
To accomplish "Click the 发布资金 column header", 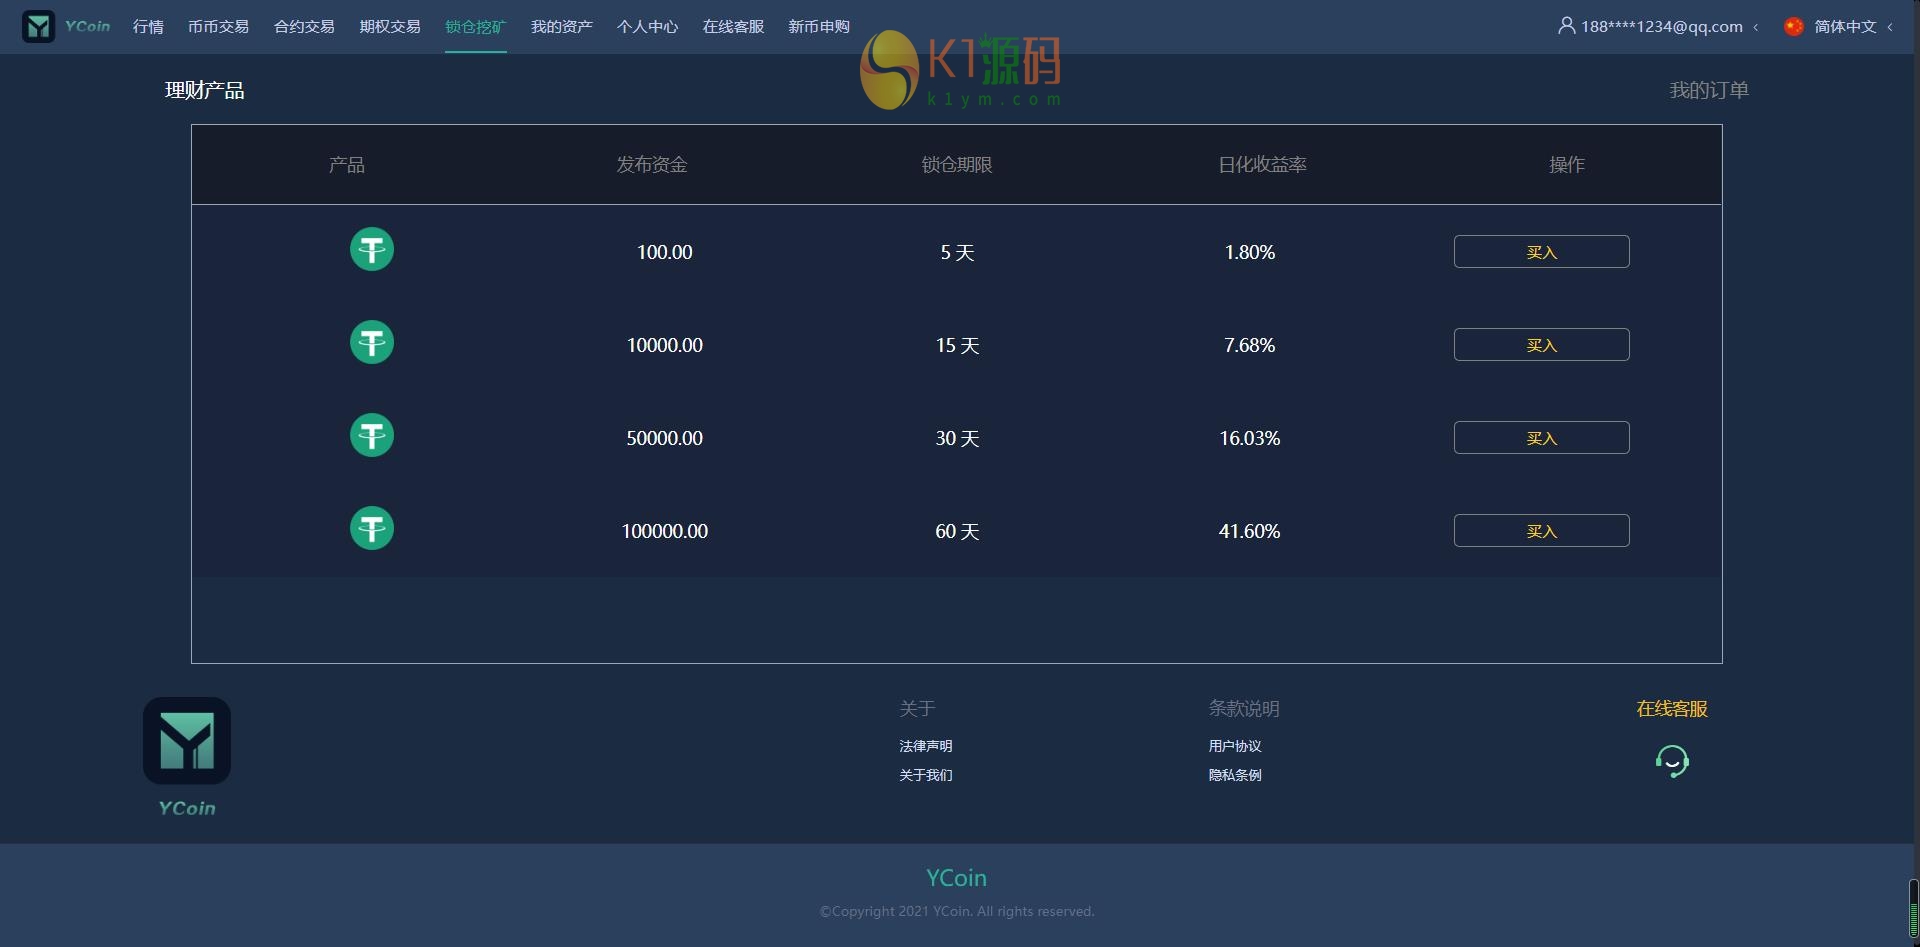I will [x=652, y=165].
